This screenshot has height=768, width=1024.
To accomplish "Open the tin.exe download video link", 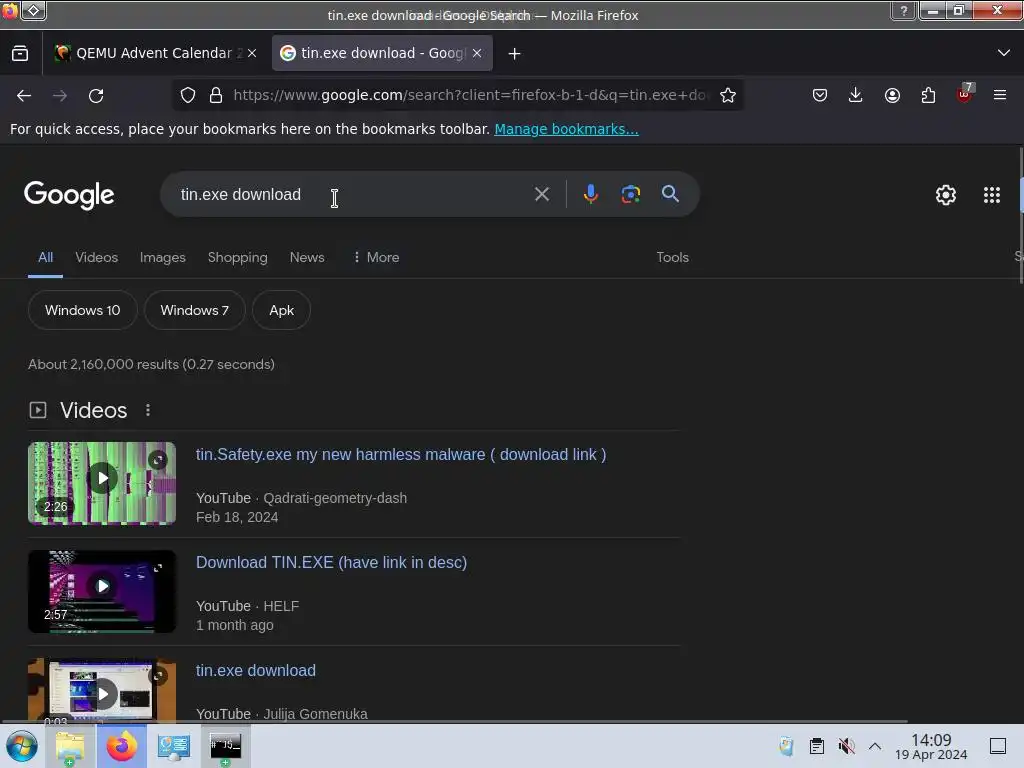I will point(255,671).
